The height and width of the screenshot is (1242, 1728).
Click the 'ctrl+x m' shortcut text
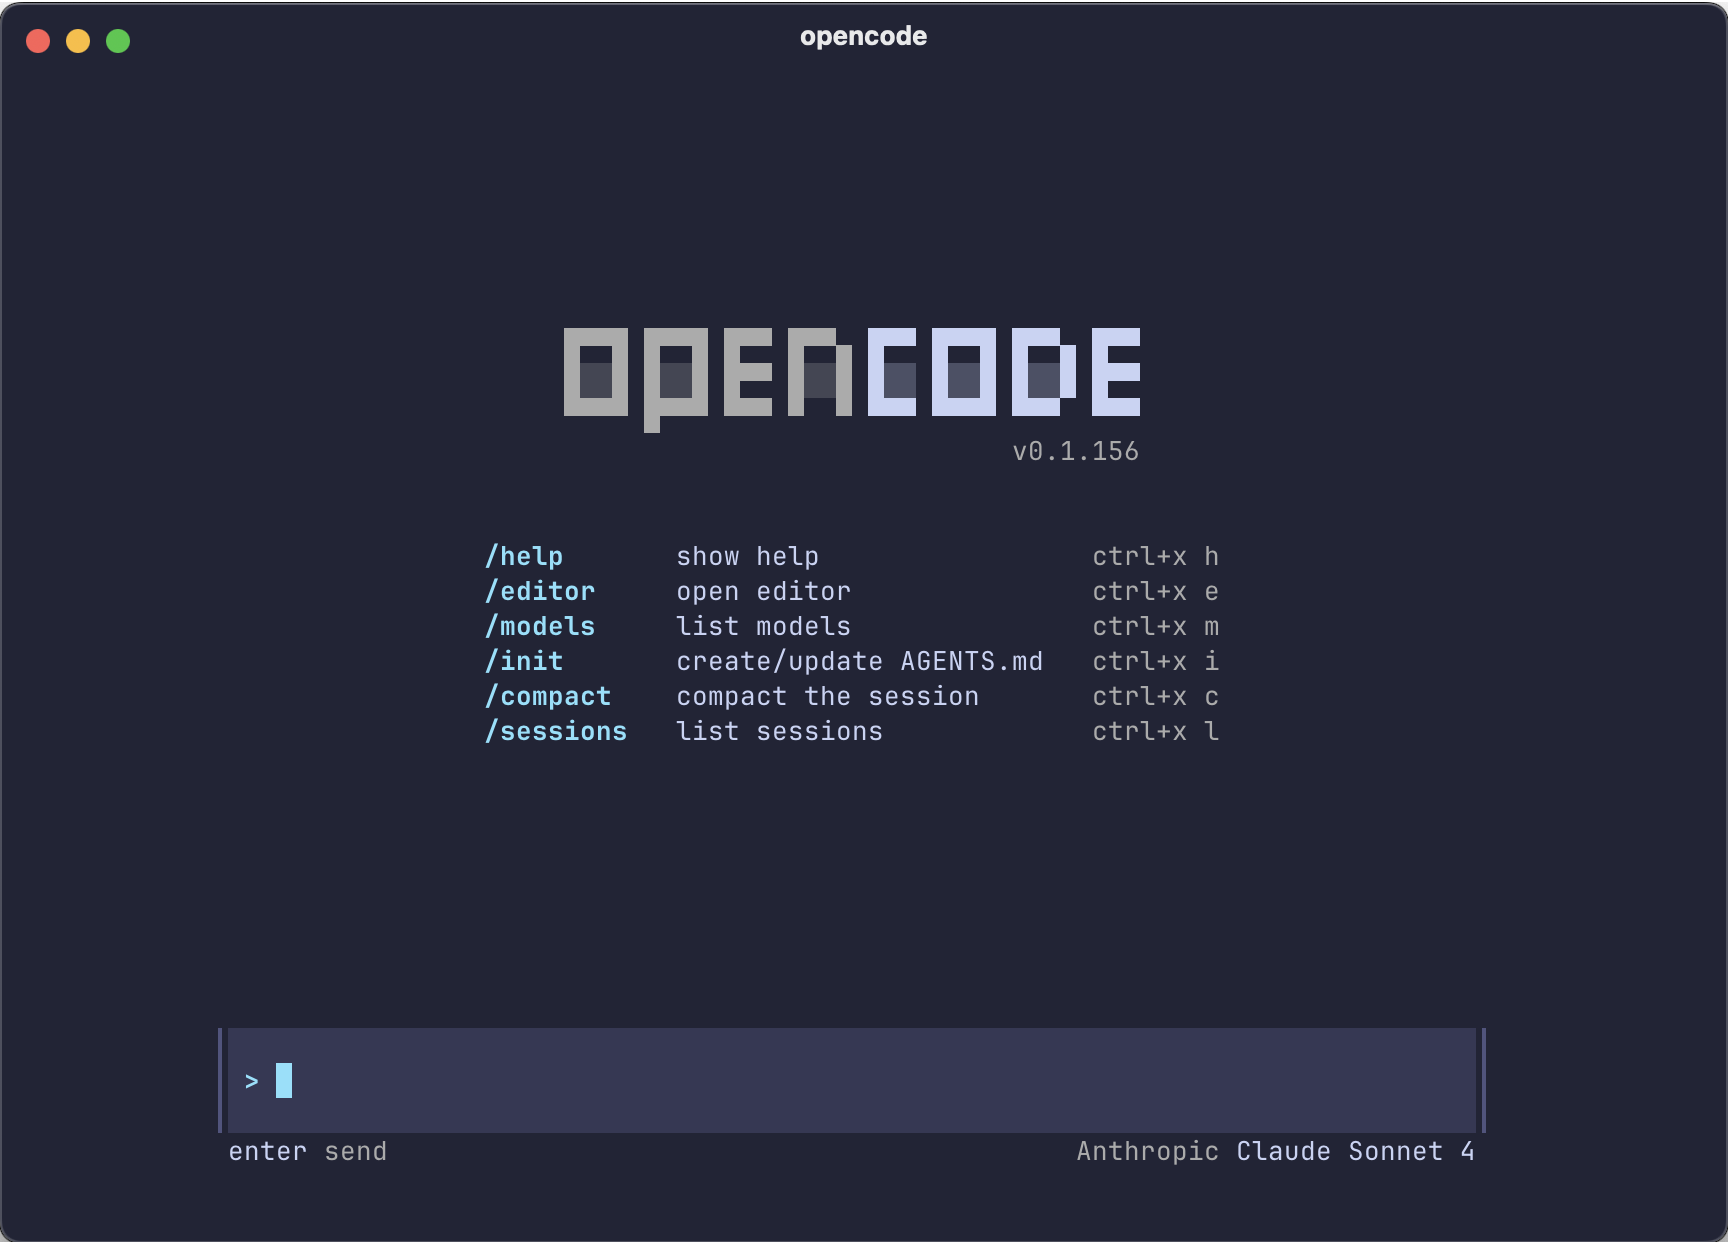[1156, 626]
